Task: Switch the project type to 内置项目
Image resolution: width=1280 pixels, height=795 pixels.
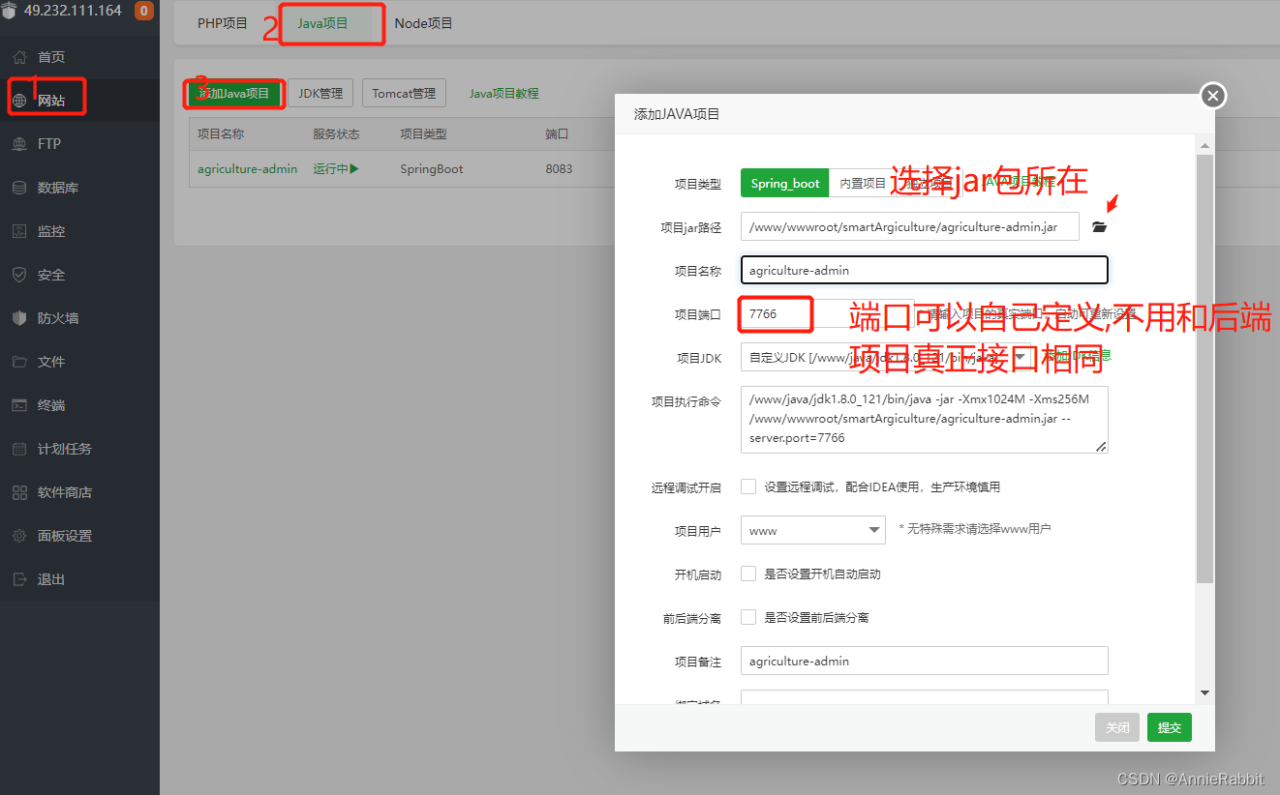Action: [861, 183]
